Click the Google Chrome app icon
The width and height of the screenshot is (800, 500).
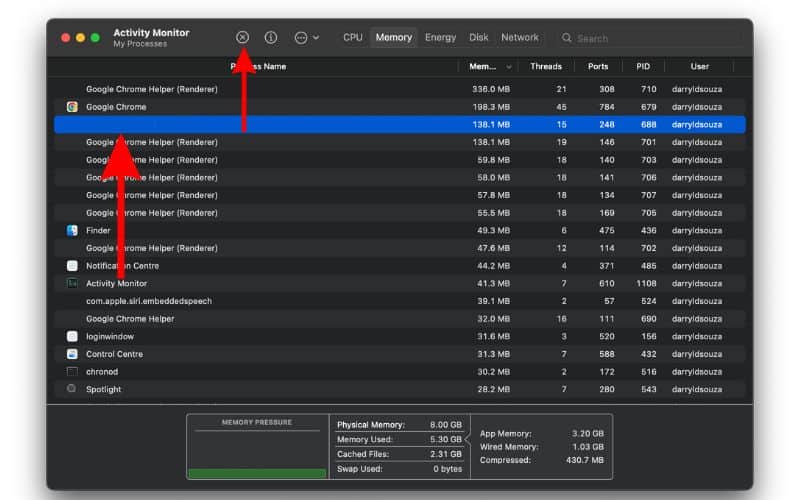coord(72,107)
